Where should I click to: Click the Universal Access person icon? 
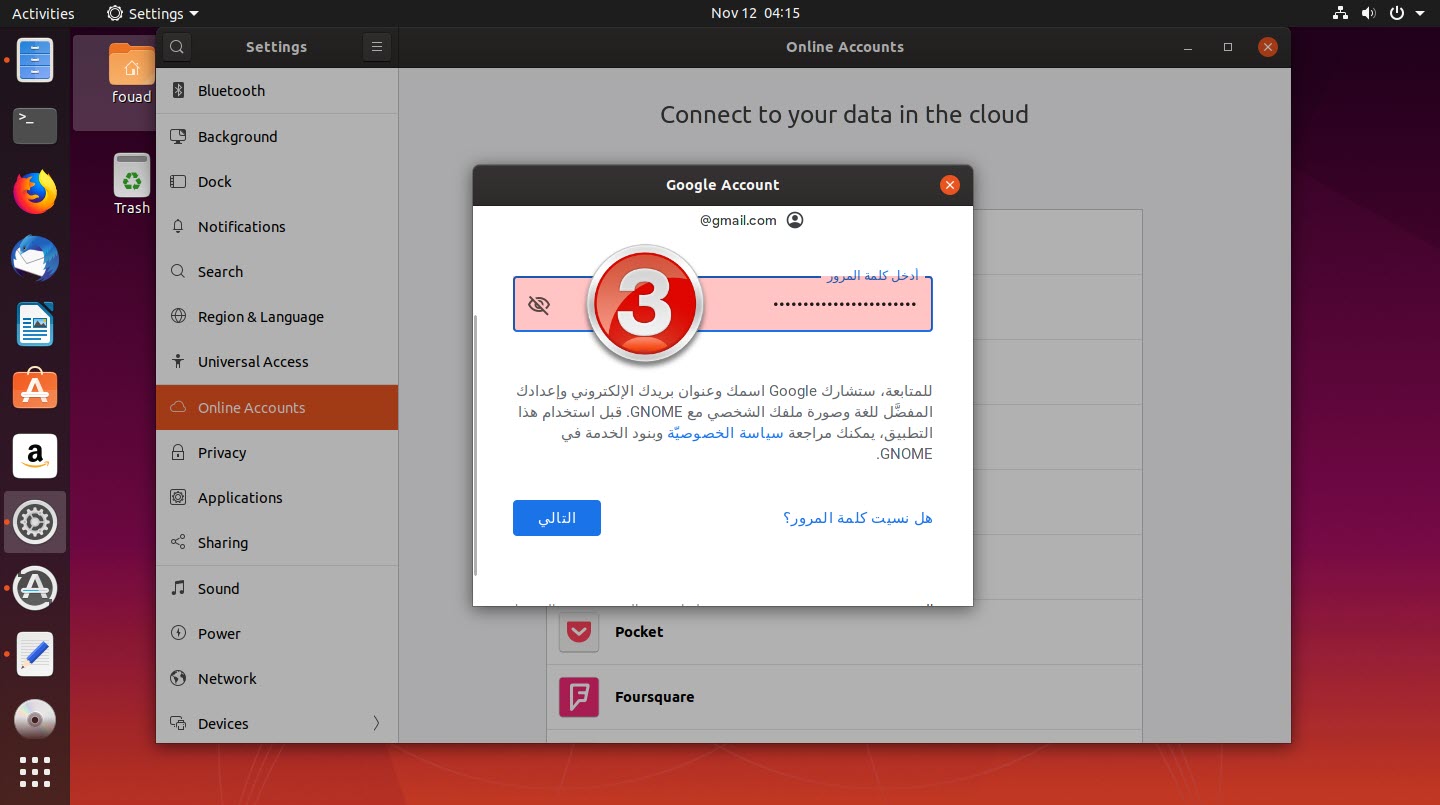click(x=178, y=362)
